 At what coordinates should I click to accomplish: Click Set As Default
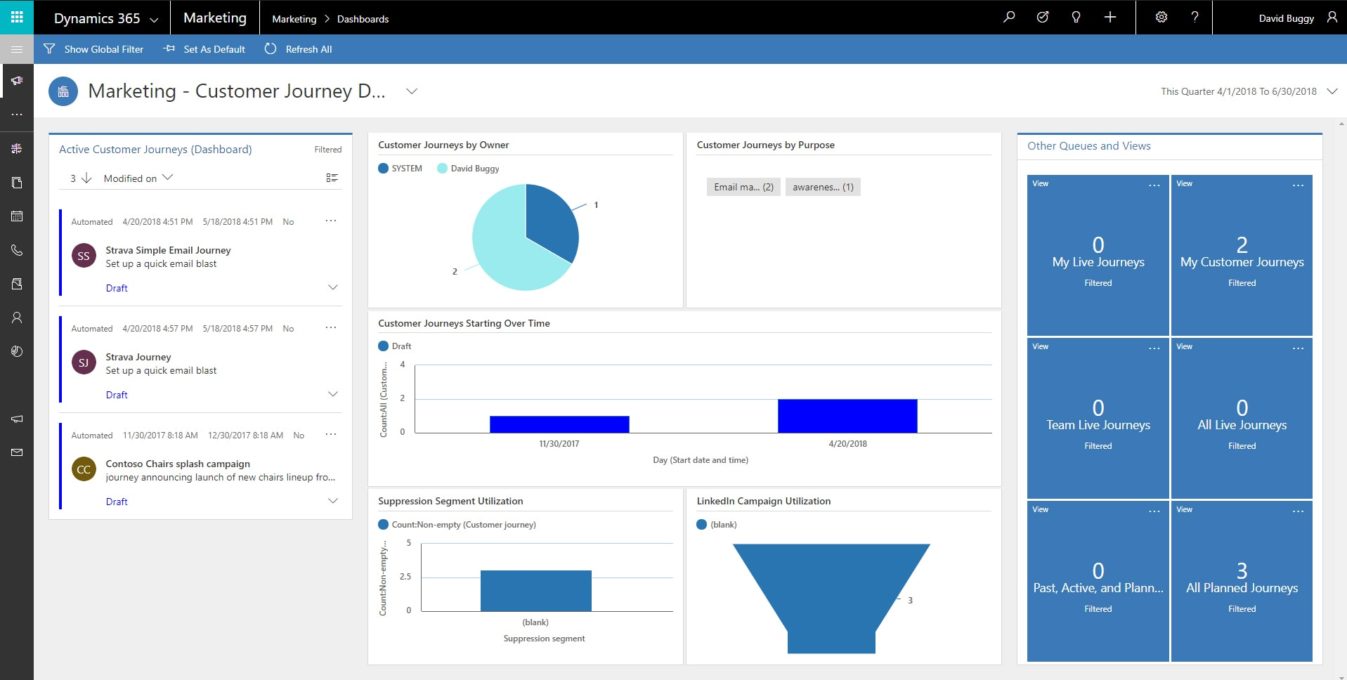204,49
